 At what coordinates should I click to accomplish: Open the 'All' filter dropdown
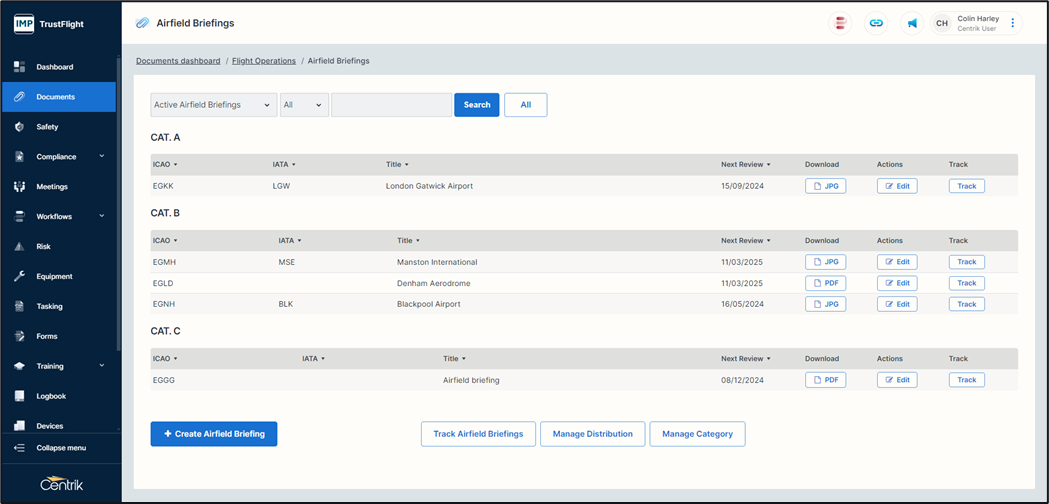coord(304,105)
